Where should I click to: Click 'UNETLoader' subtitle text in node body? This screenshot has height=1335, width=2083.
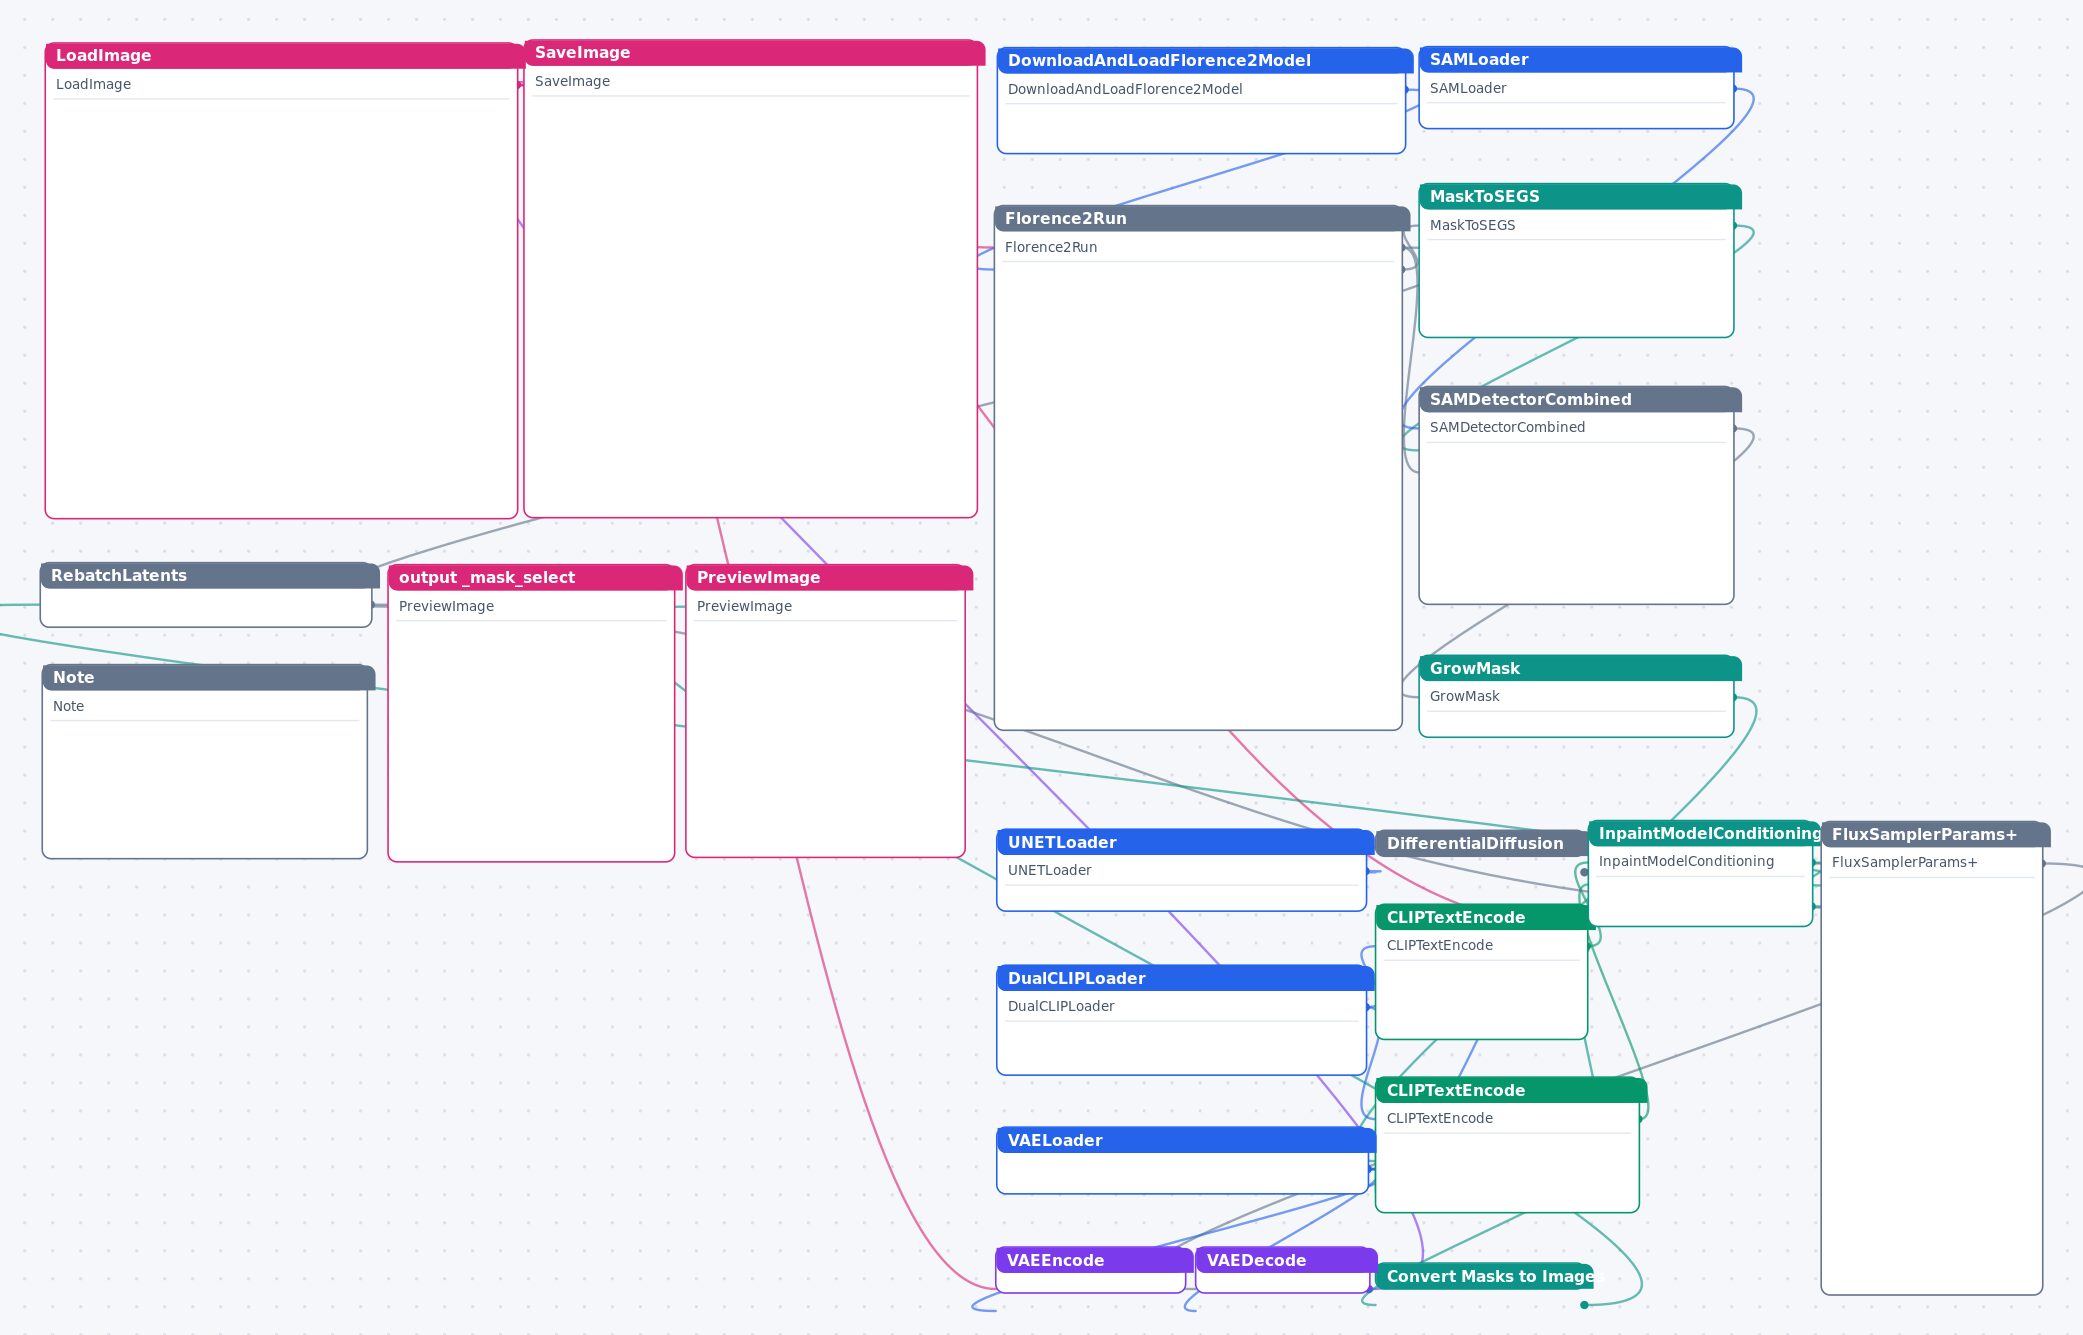[x=1050, y=871]
